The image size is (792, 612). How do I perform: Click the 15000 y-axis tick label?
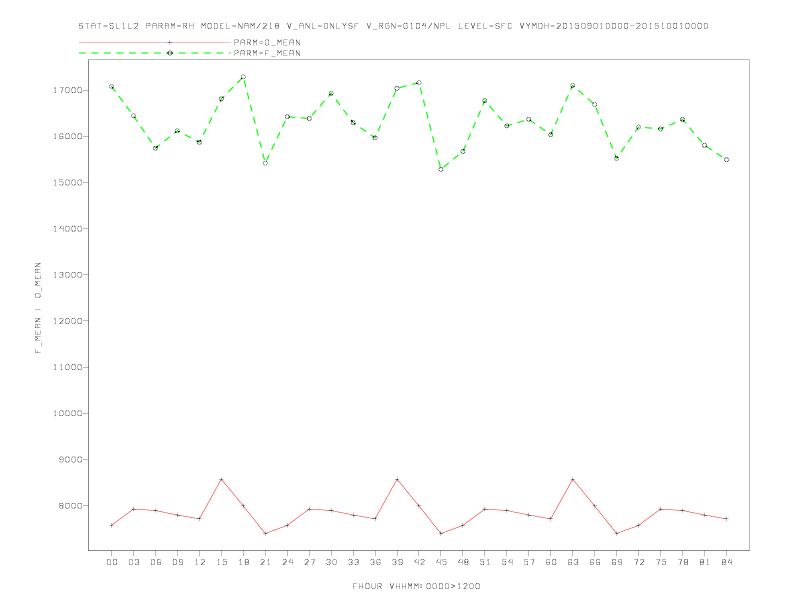67,182
